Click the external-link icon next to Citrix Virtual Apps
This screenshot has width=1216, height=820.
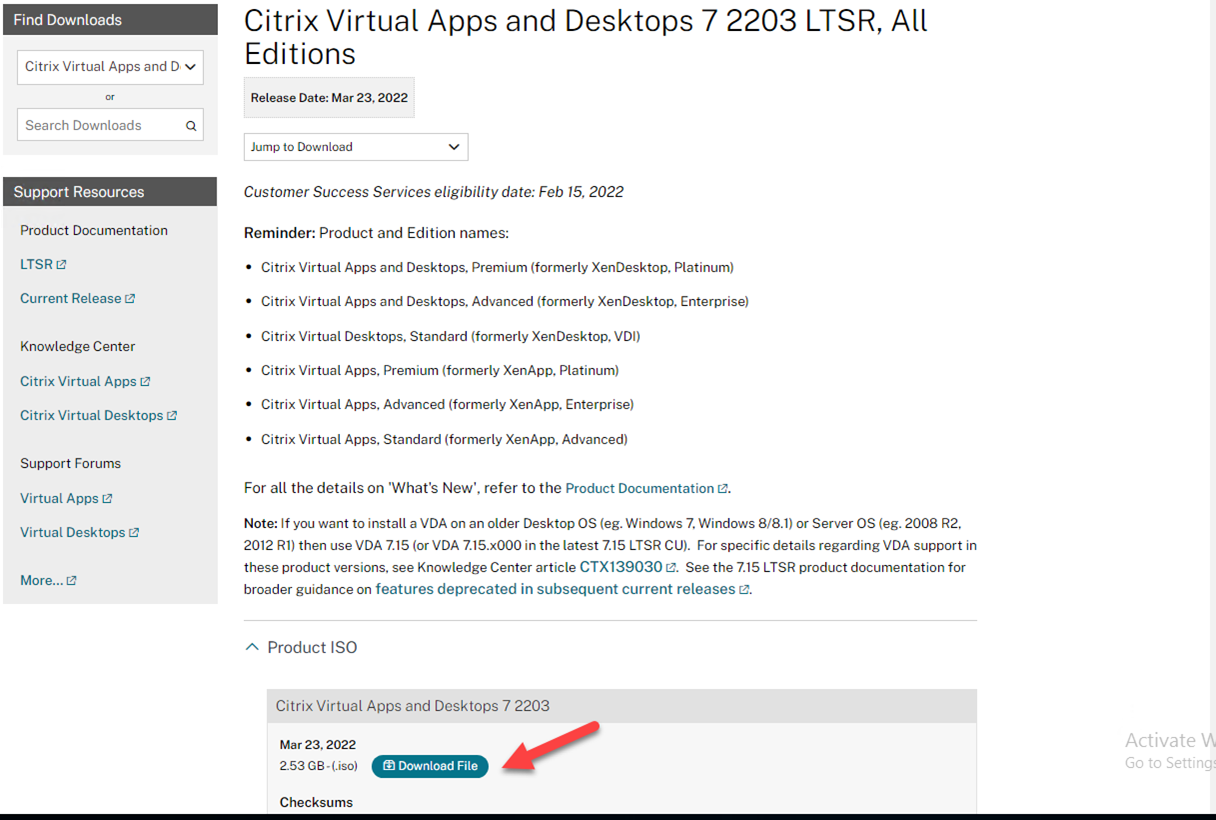(x=146, y=382)
